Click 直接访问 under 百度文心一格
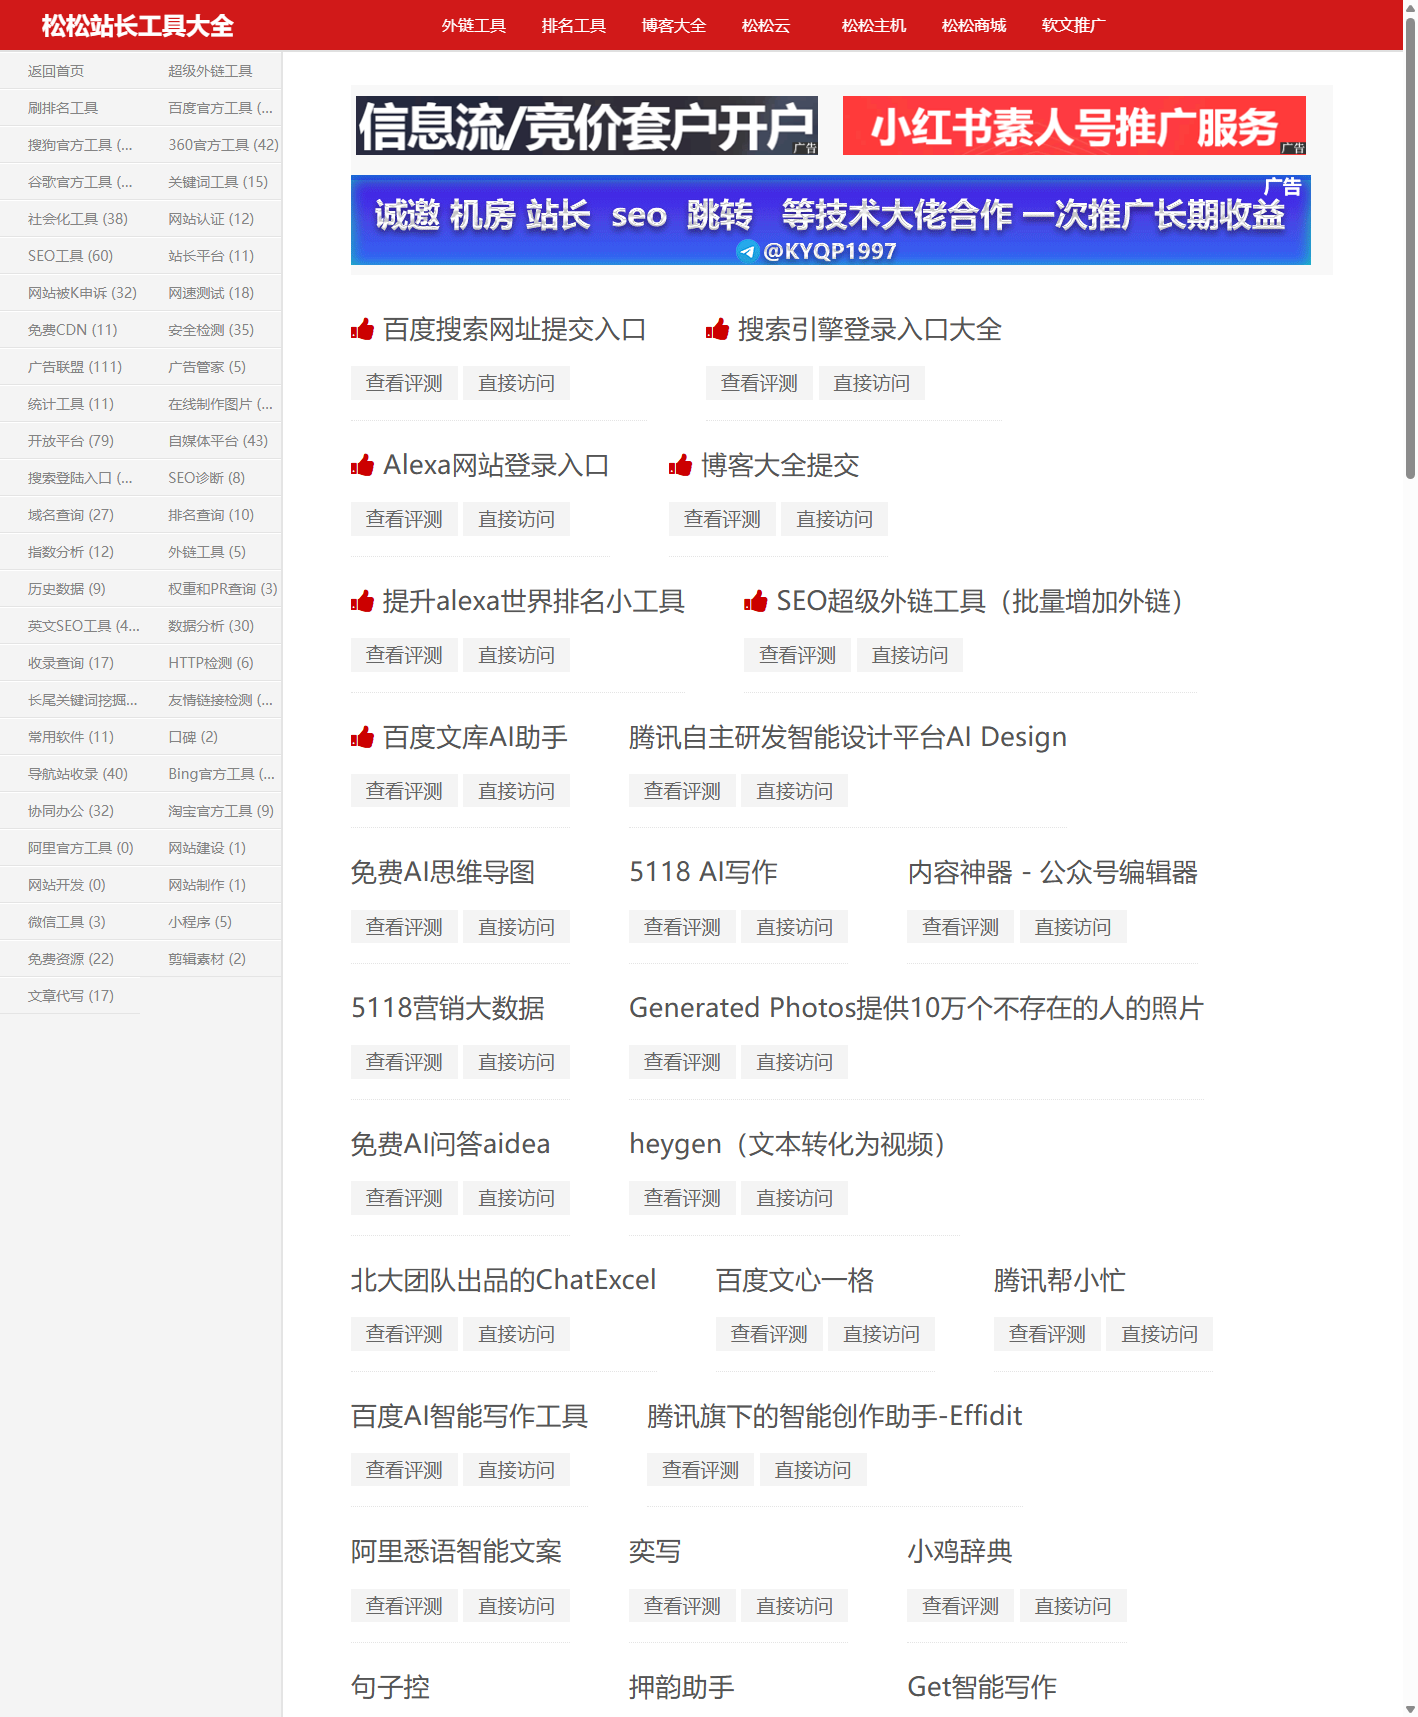 [x=881, y=1334]
